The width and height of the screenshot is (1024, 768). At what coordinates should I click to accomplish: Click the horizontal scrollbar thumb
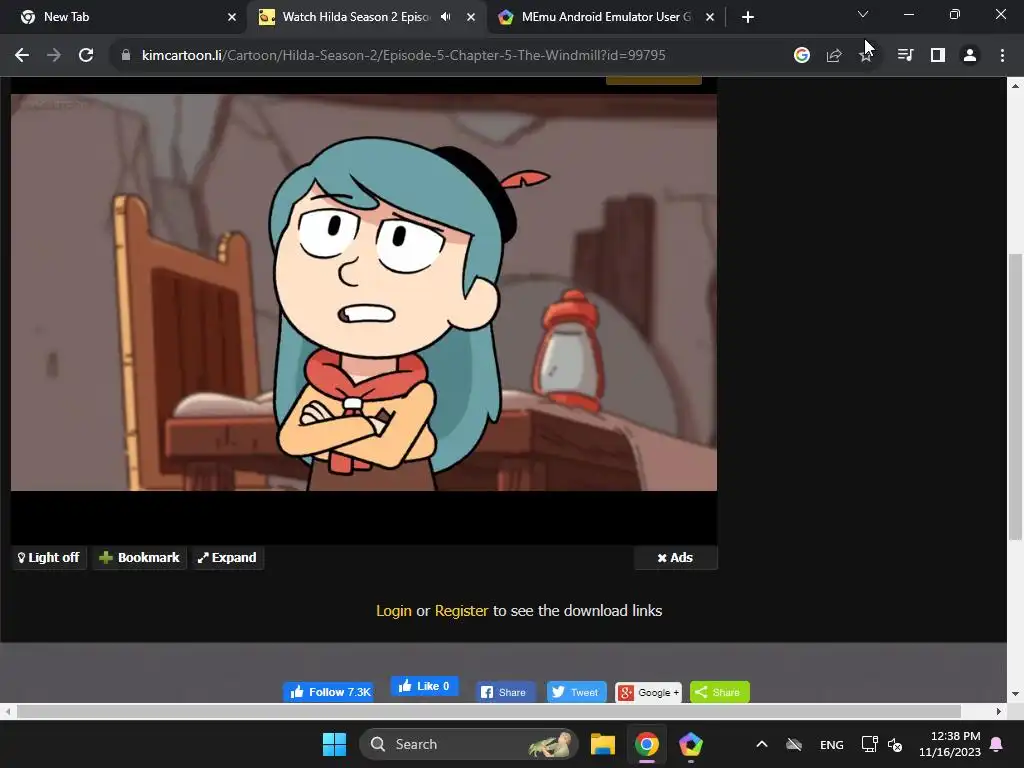point(488,711)
